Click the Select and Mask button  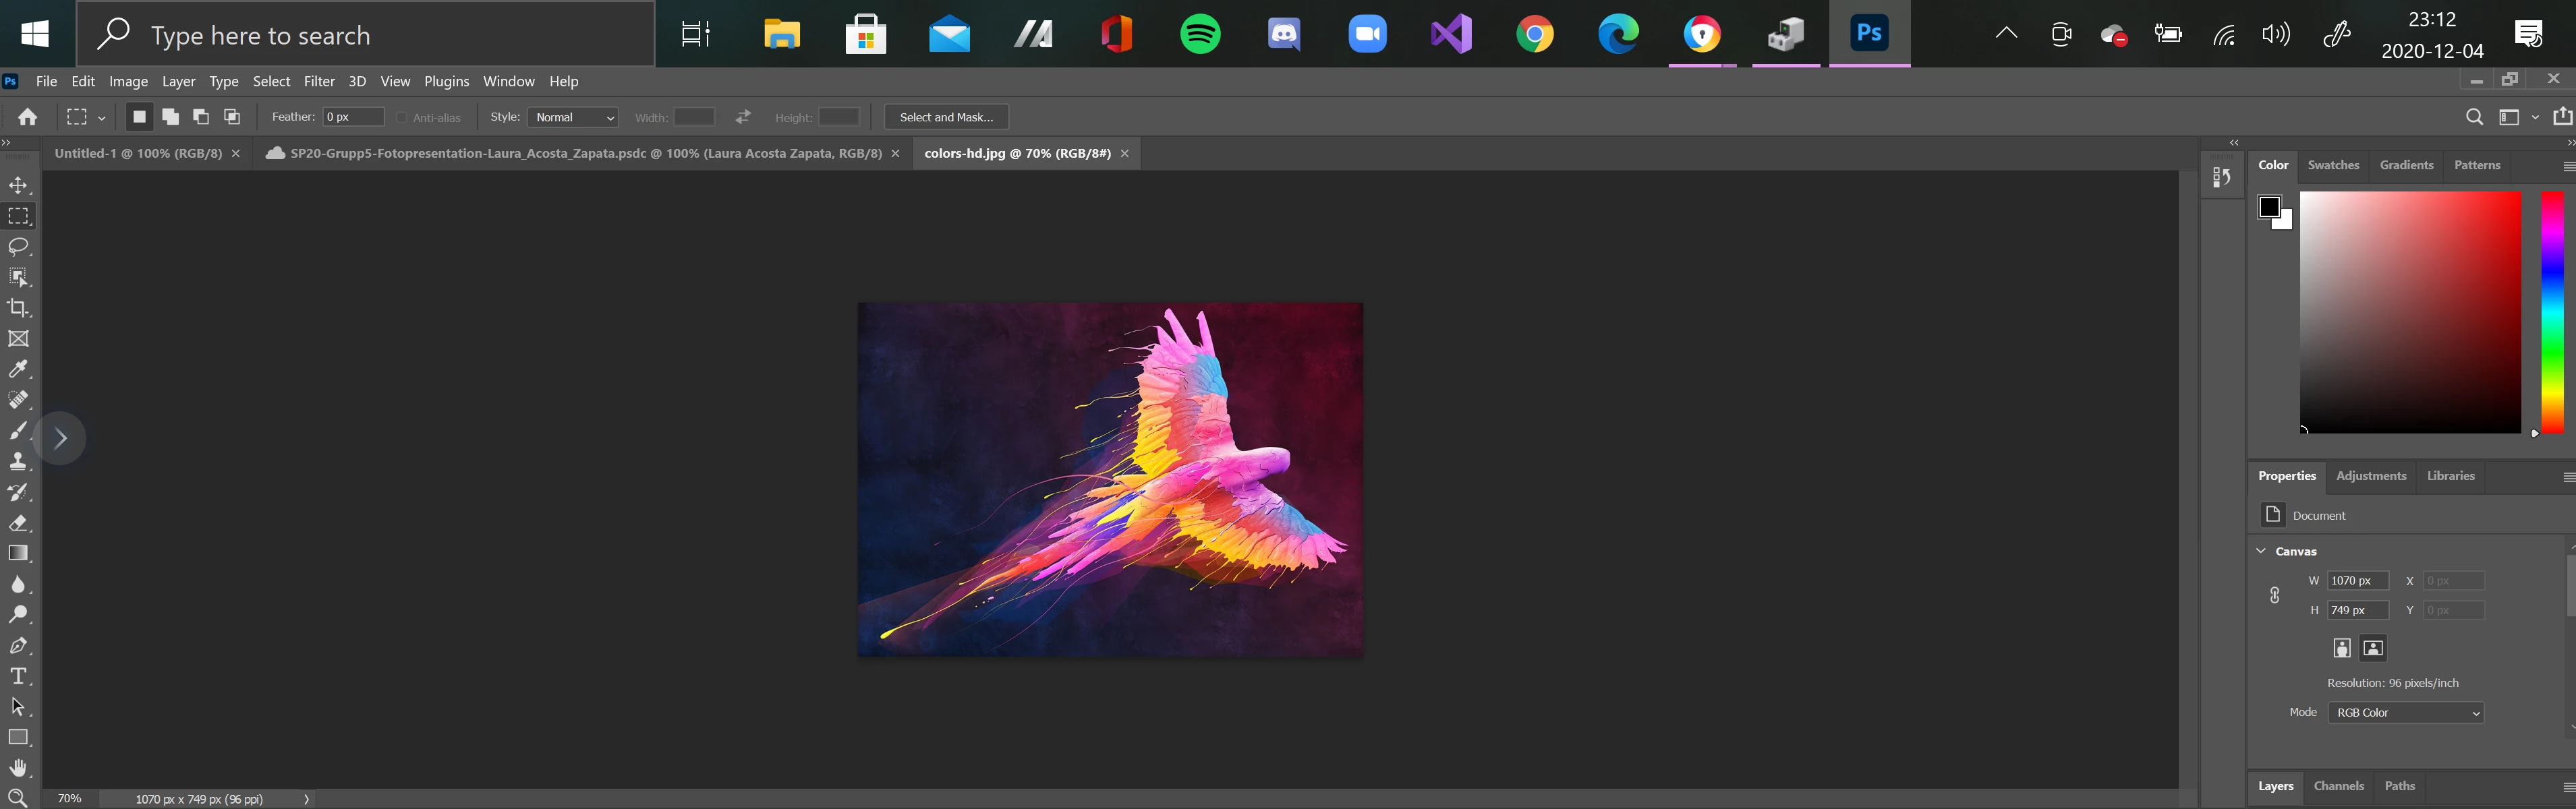click(x=946, y=117)
